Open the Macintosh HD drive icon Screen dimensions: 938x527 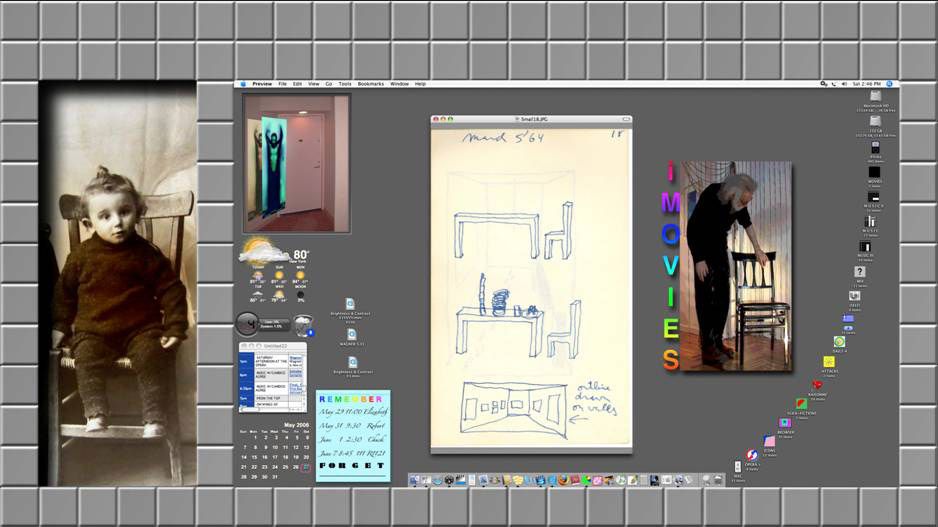(875, 96)
